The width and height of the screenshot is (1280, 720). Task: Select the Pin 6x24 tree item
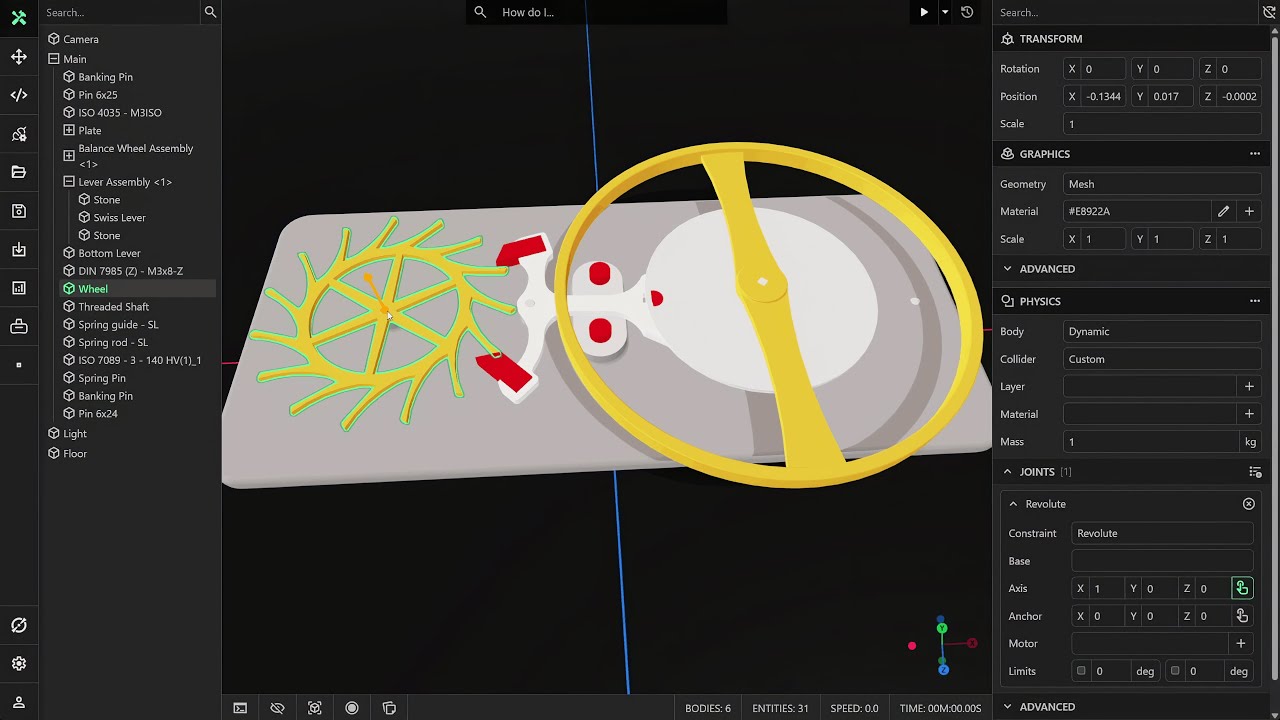(97, 414)
